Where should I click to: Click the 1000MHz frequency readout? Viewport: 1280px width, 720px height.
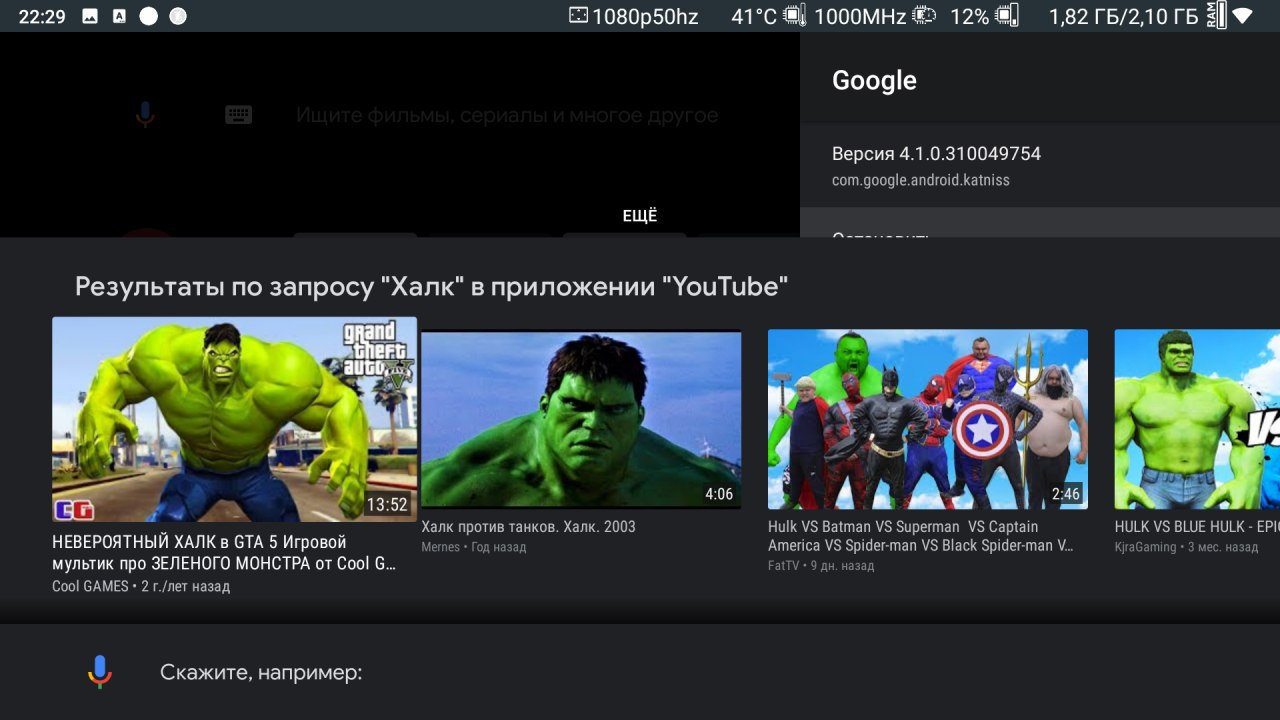(860, 16)
